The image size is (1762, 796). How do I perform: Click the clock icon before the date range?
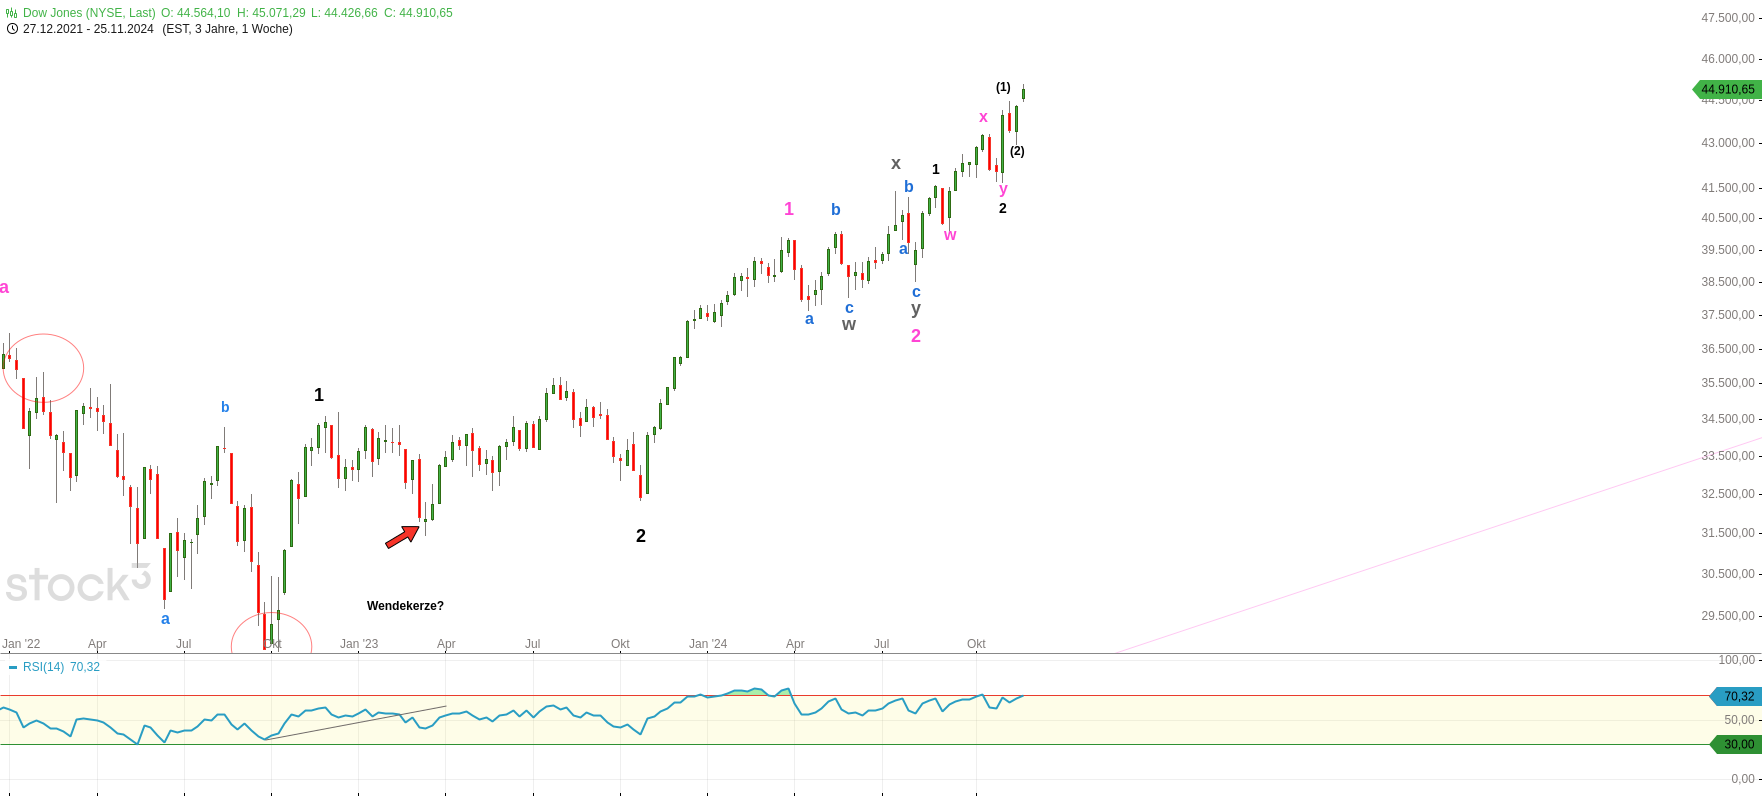click(x=12, y=29)
